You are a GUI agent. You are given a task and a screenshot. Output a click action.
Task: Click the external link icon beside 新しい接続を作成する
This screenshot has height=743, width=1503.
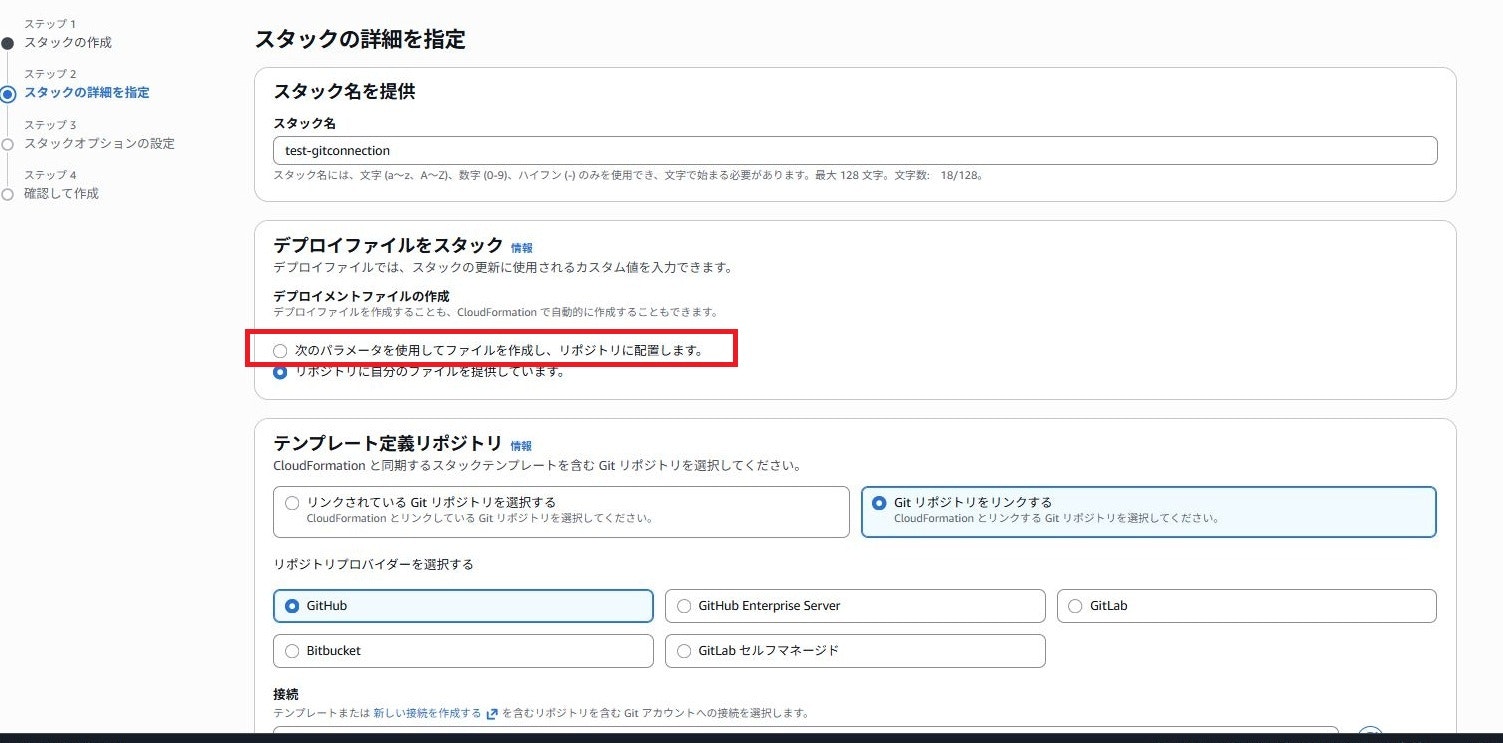click(x=491, y=714)
